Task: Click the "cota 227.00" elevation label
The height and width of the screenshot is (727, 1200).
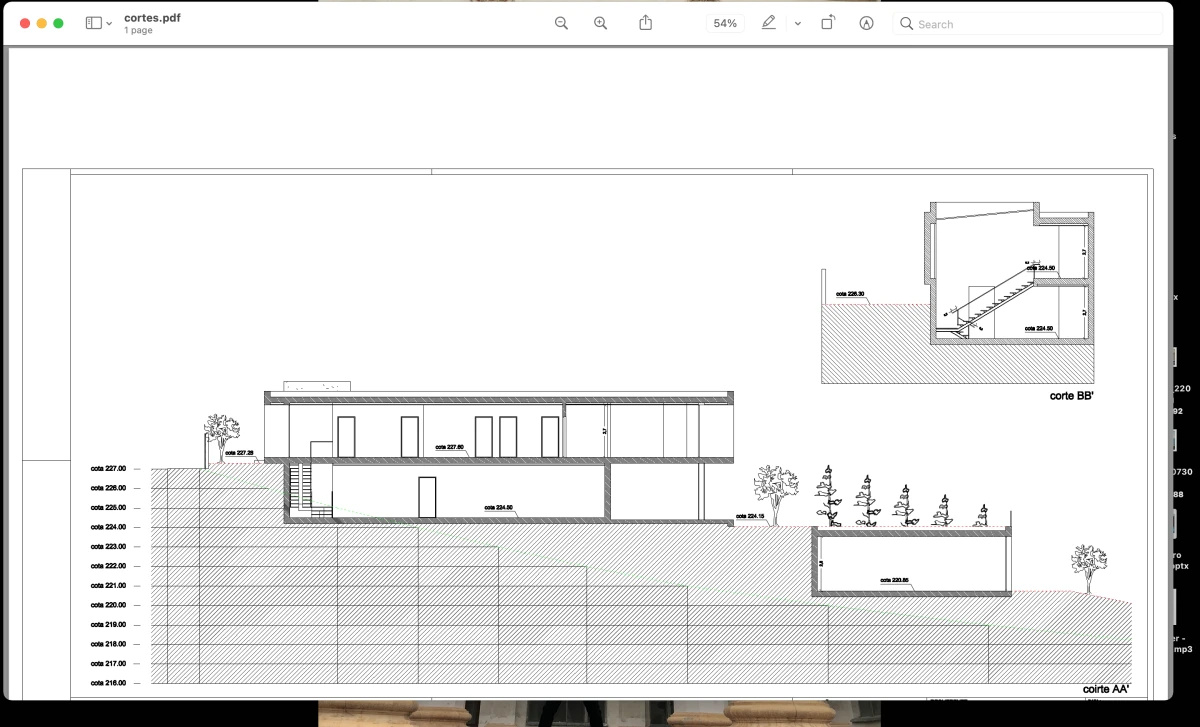Action: pos(108,469)
